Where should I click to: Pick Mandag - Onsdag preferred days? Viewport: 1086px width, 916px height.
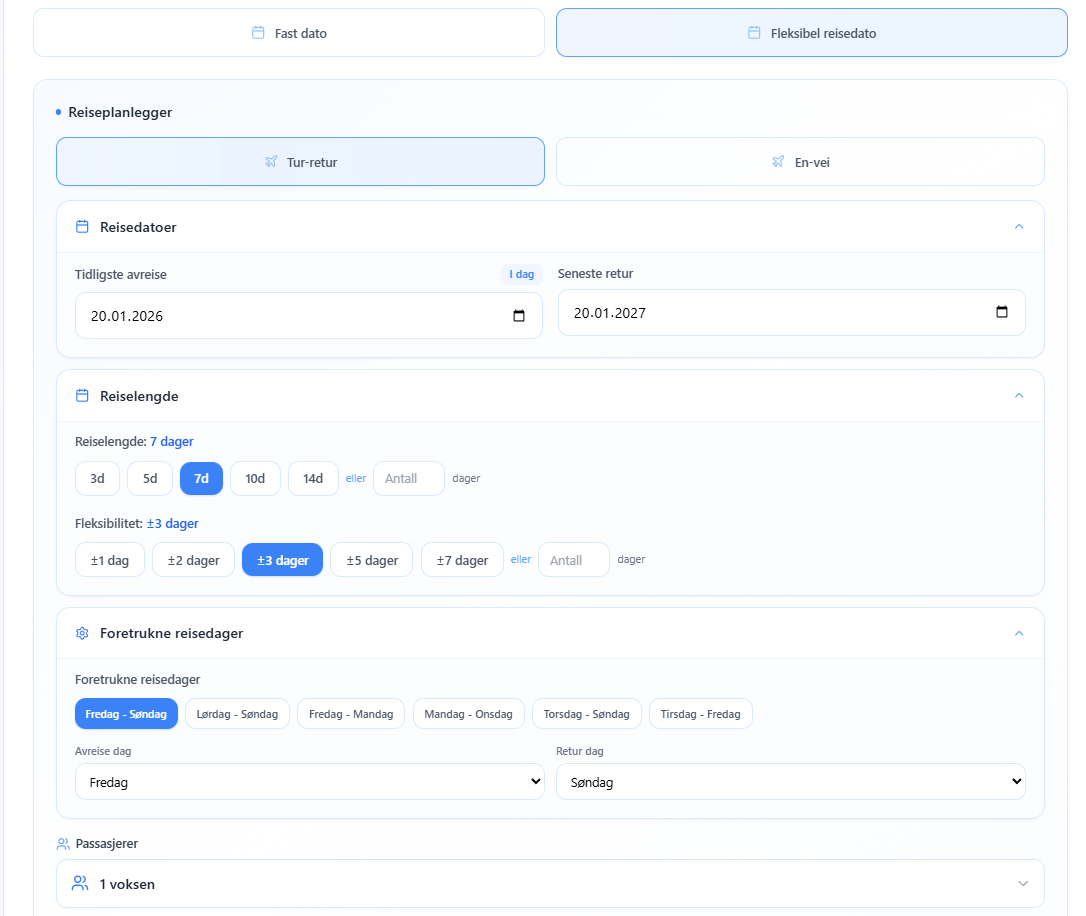(x=468, y=714)
